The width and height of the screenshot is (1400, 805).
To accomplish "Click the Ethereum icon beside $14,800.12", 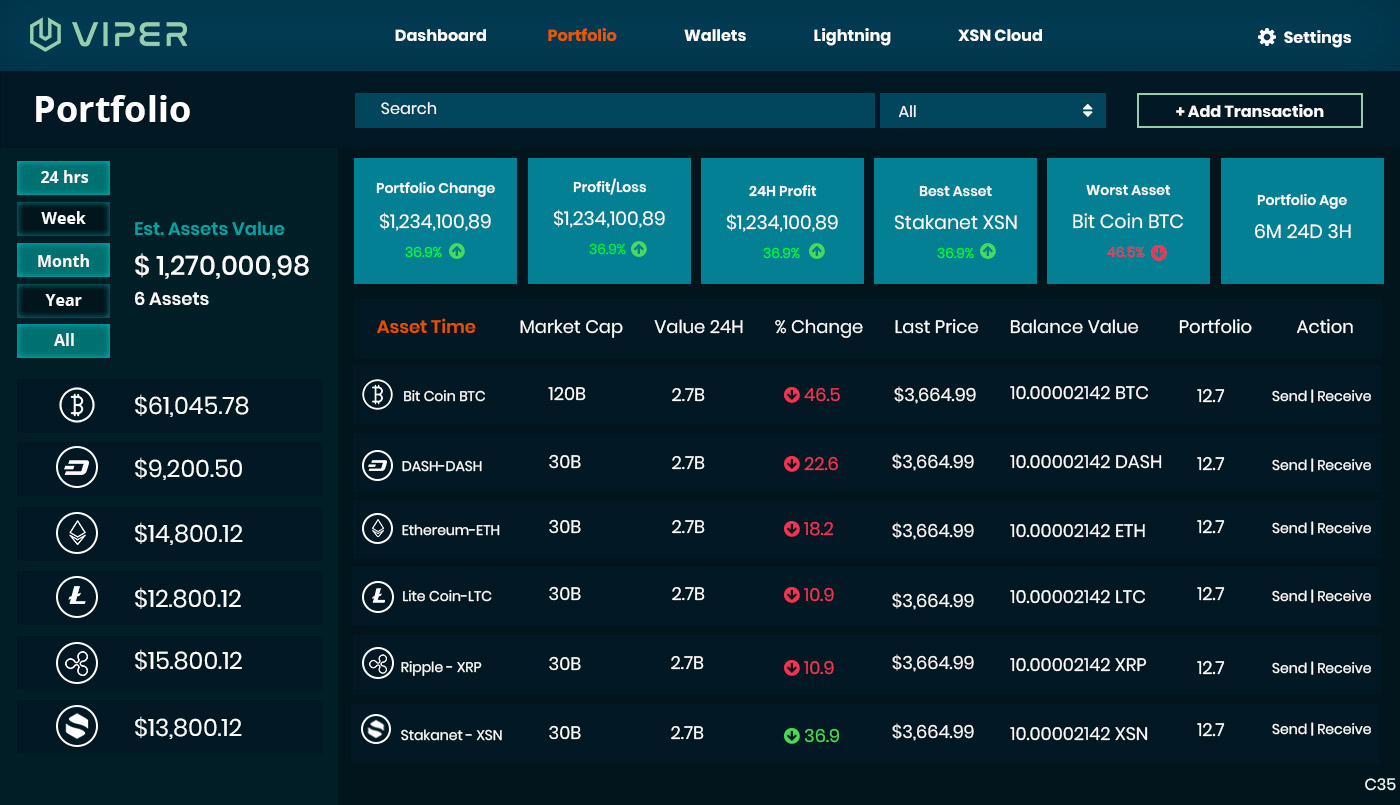I will point(77,533).
